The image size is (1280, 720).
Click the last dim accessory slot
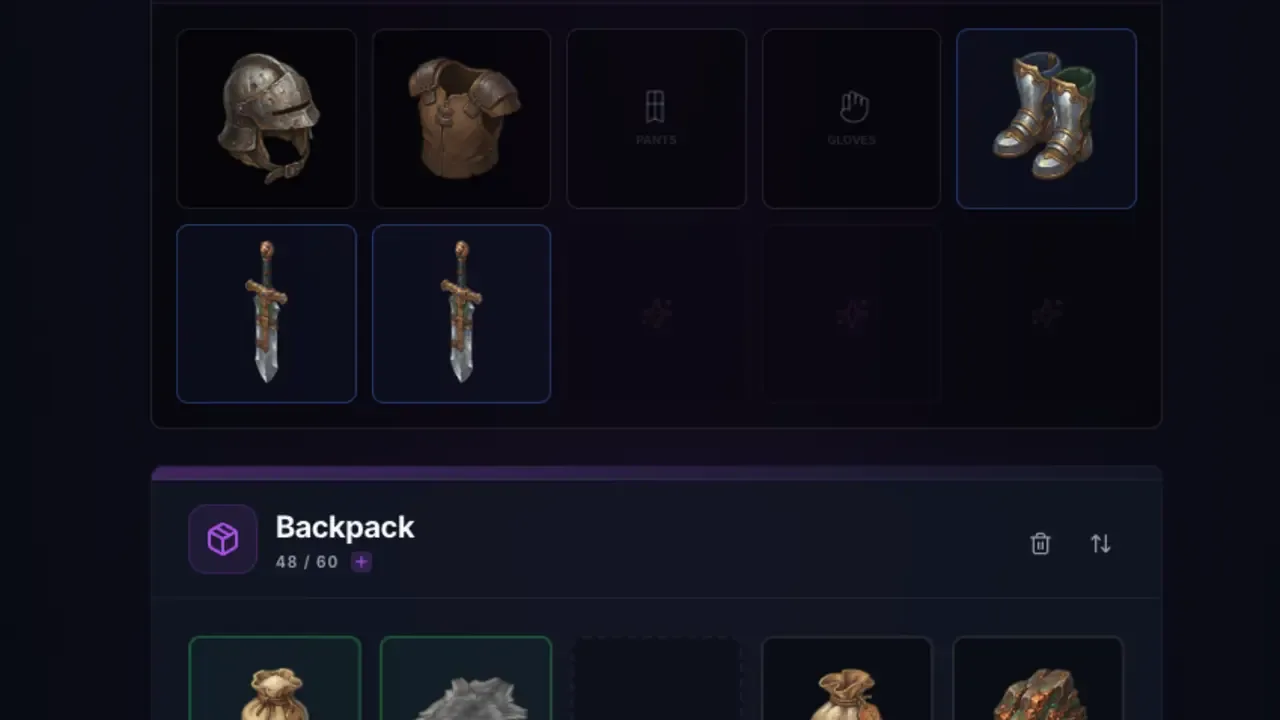point(1046,314)
